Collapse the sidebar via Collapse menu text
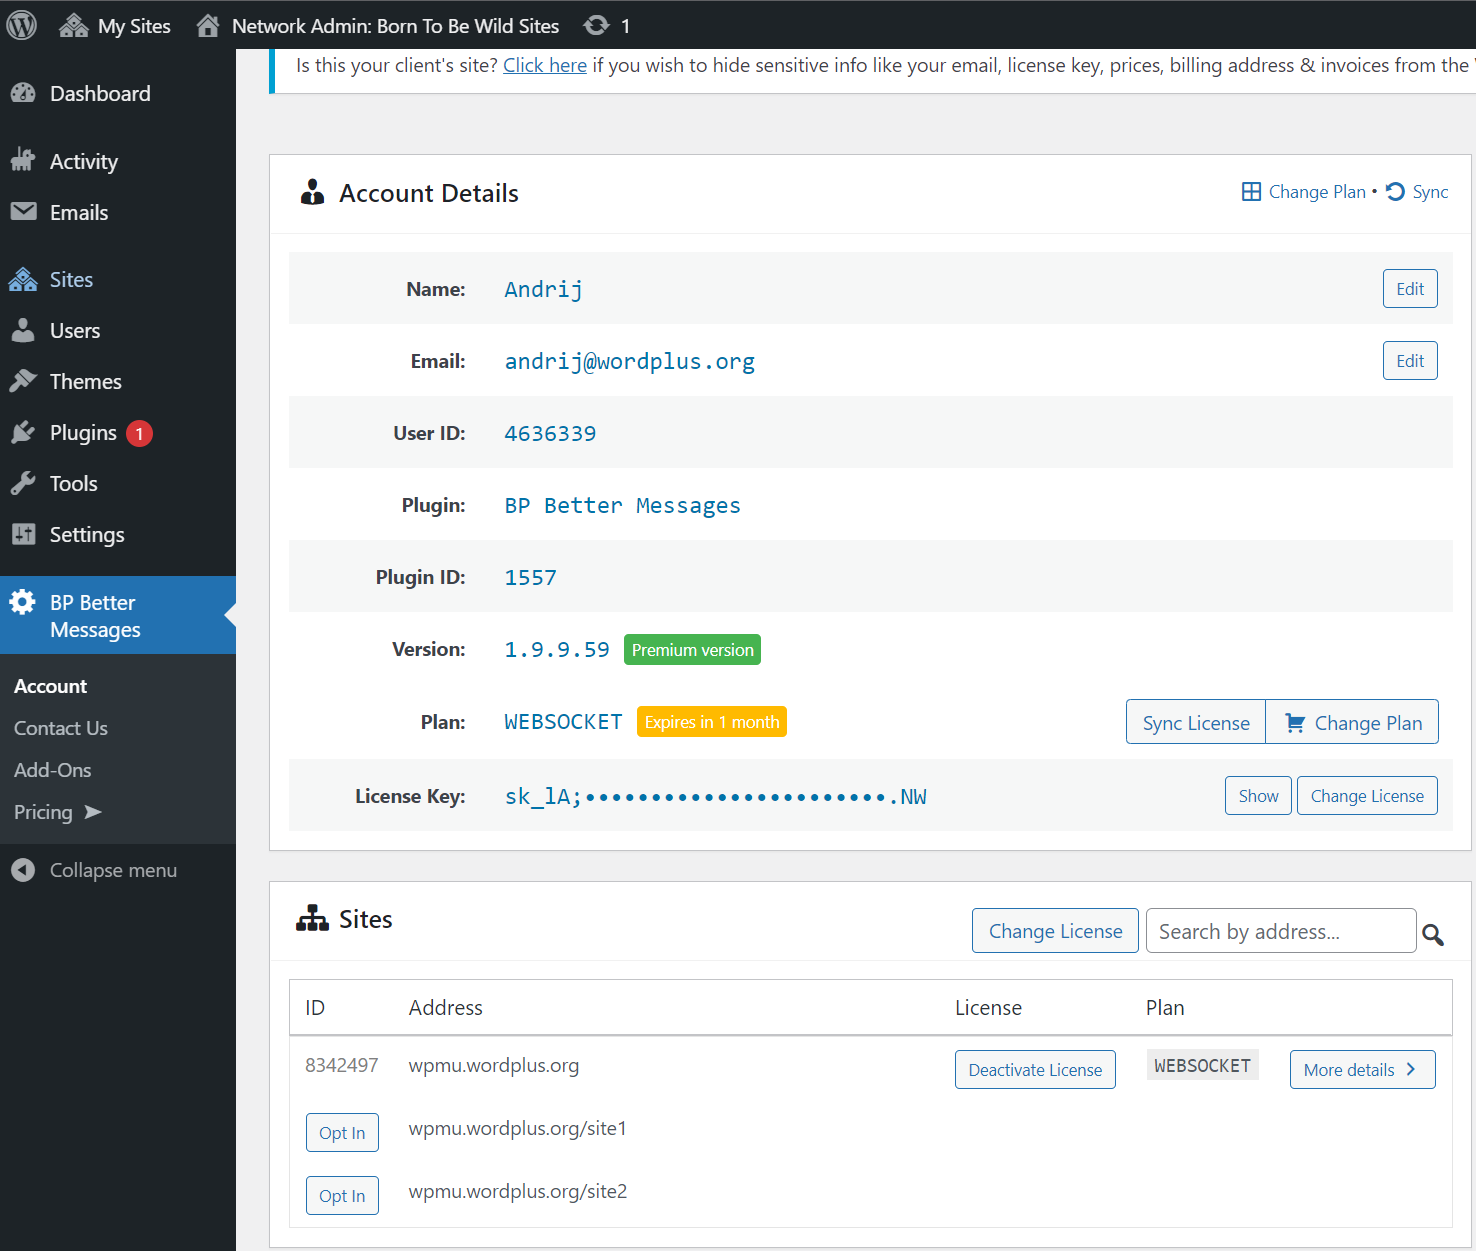Viewport: 1476px width, 1251px height. coord(113,870)
